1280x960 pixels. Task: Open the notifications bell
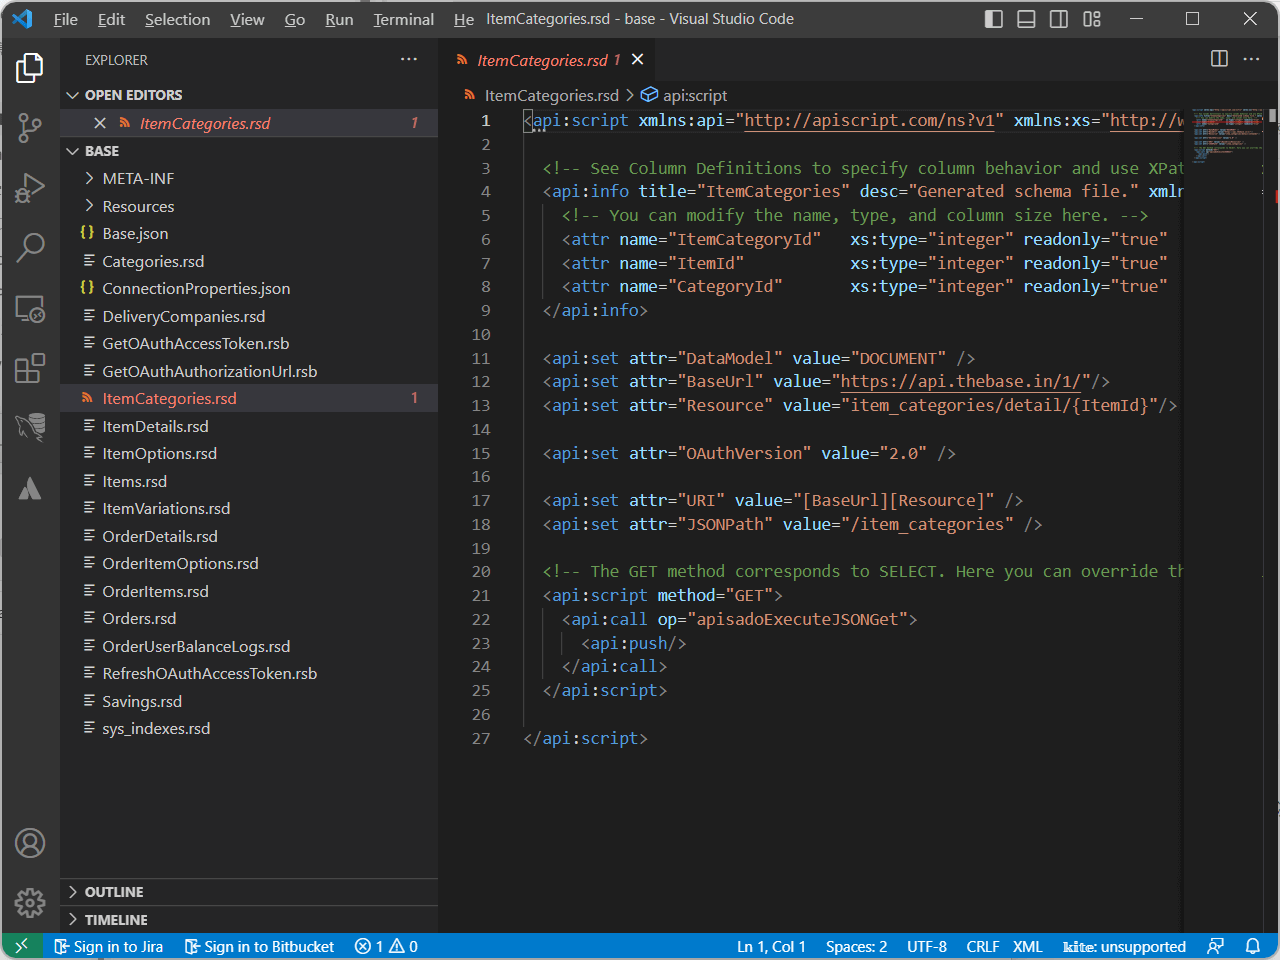1252,946
